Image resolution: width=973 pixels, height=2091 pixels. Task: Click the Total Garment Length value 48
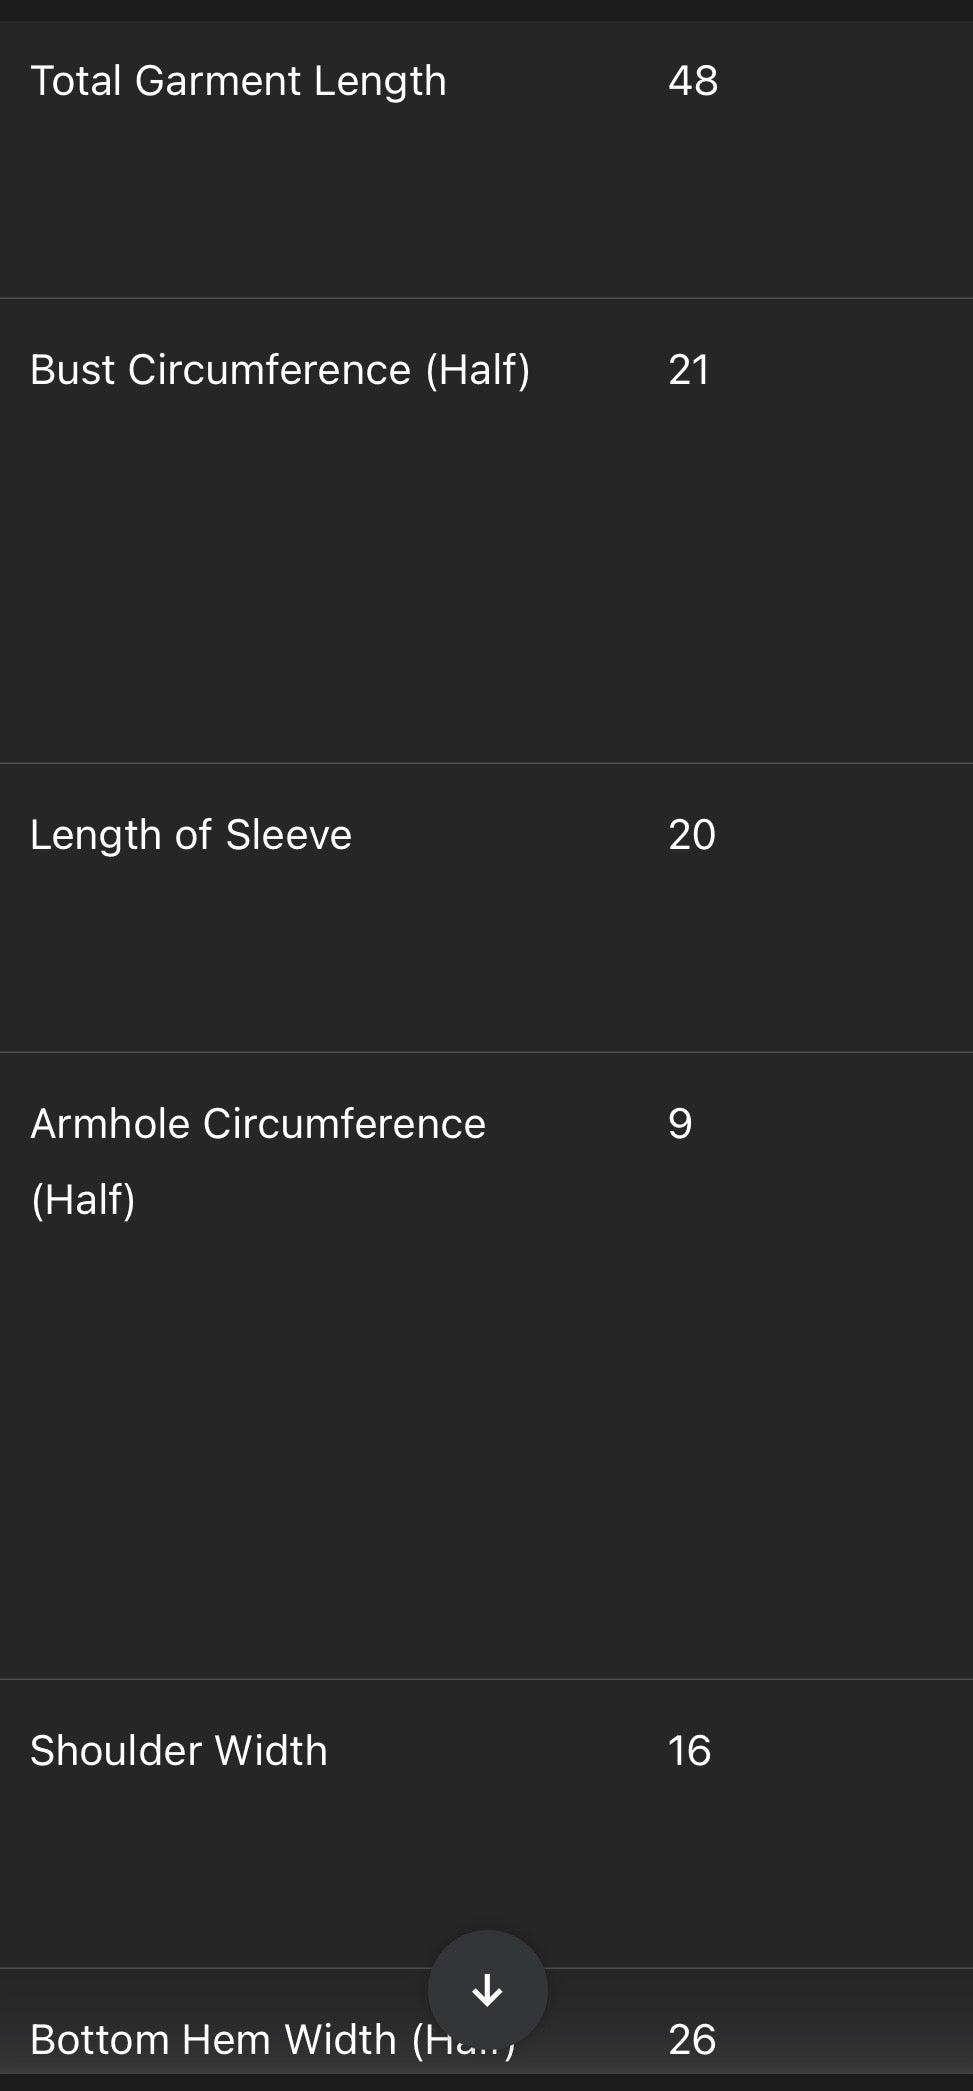693,81
